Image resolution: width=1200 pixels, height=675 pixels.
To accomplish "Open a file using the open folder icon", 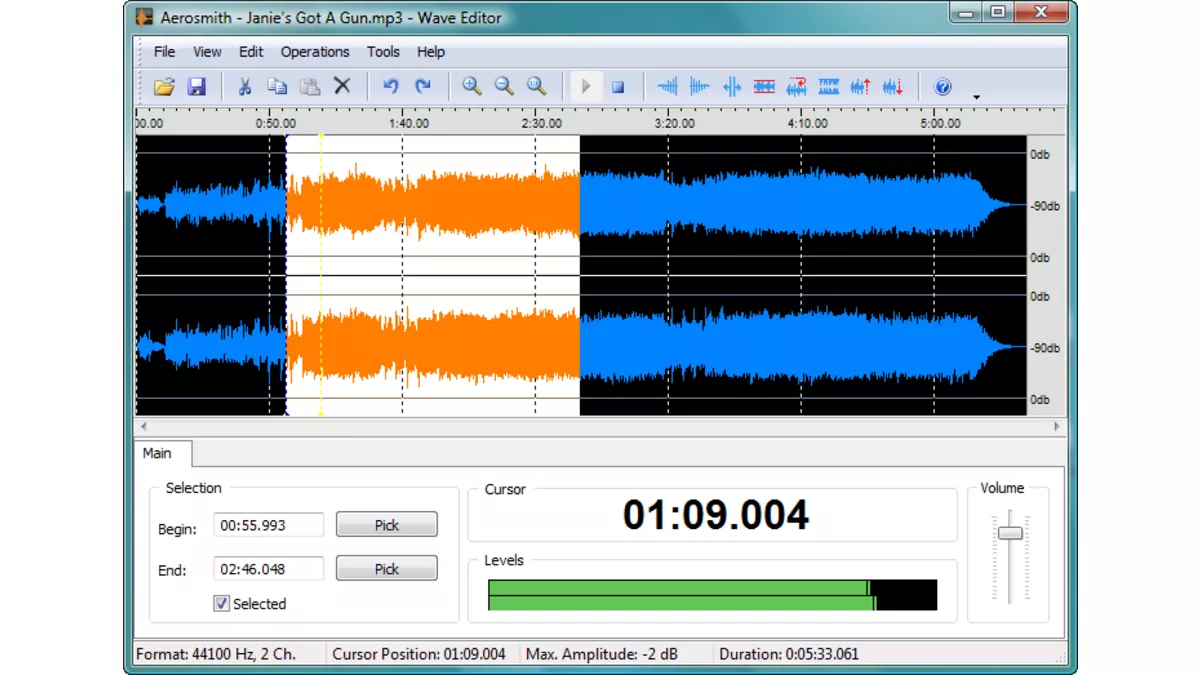I will click(x=164, y=86).
